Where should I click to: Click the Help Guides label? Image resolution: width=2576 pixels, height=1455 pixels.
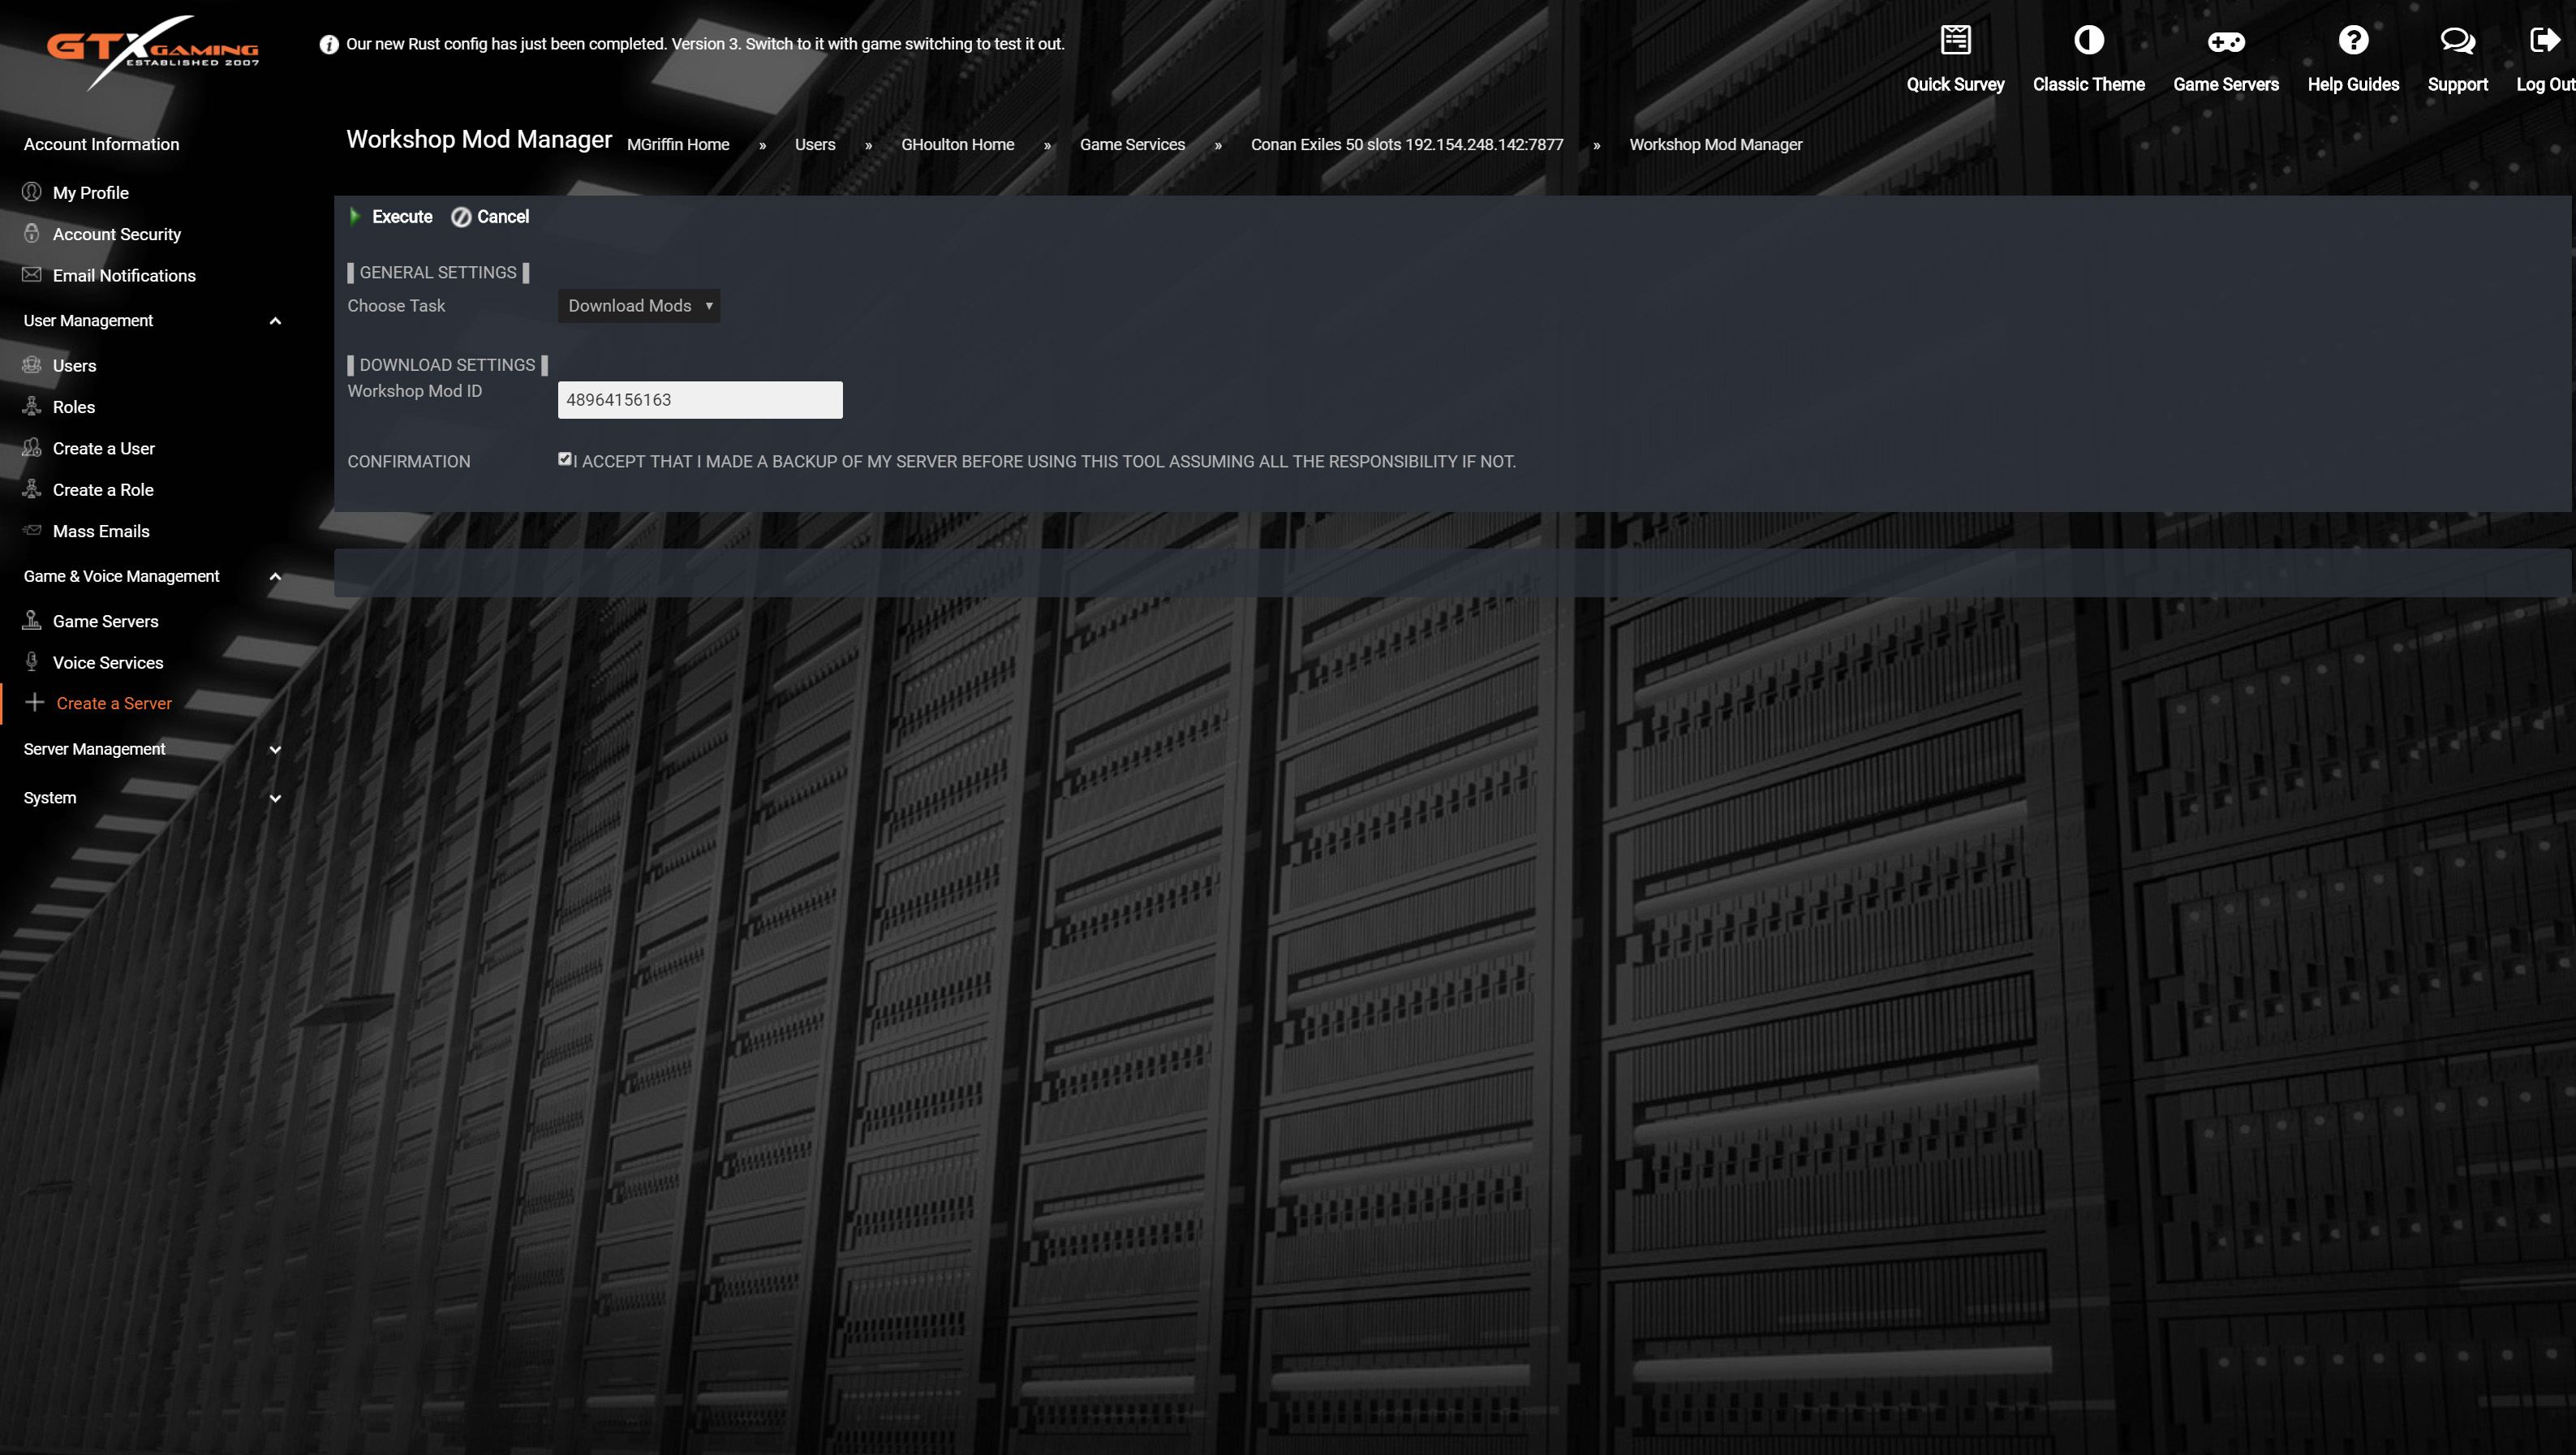point(2353,84)
